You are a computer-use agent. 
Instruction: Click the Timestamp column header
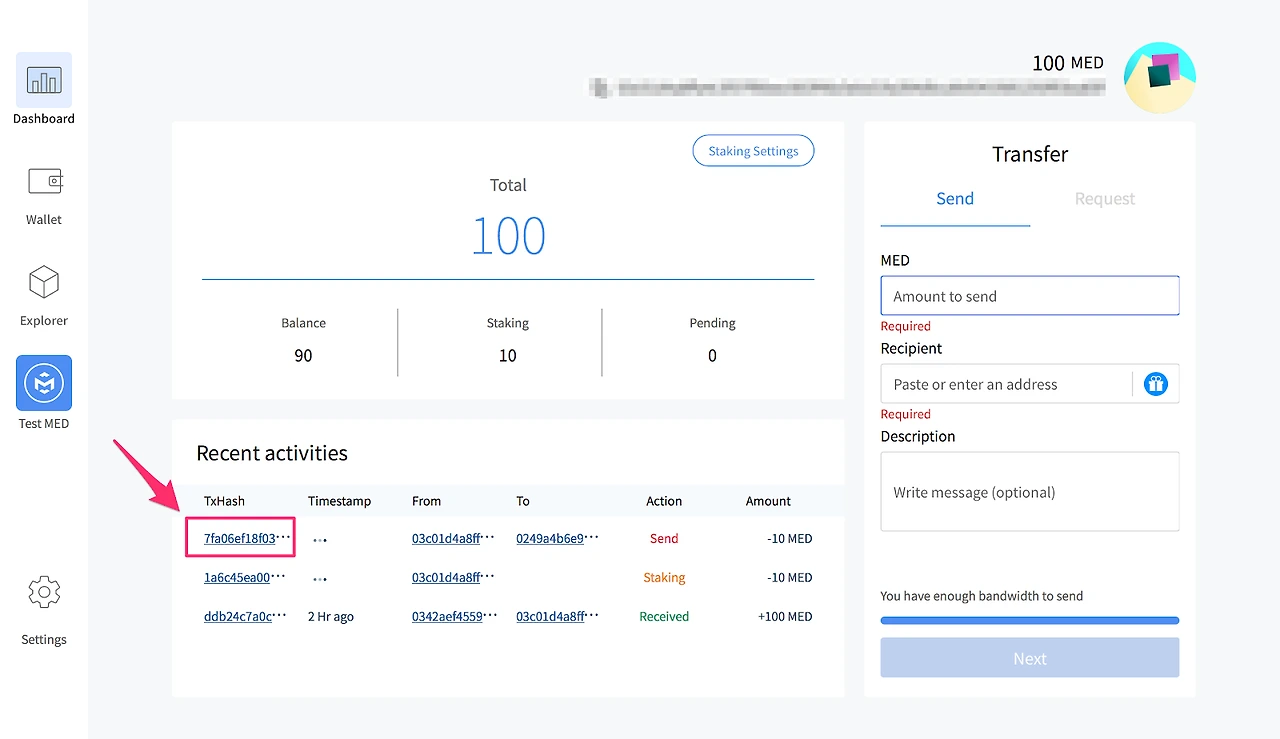(339, 501)
